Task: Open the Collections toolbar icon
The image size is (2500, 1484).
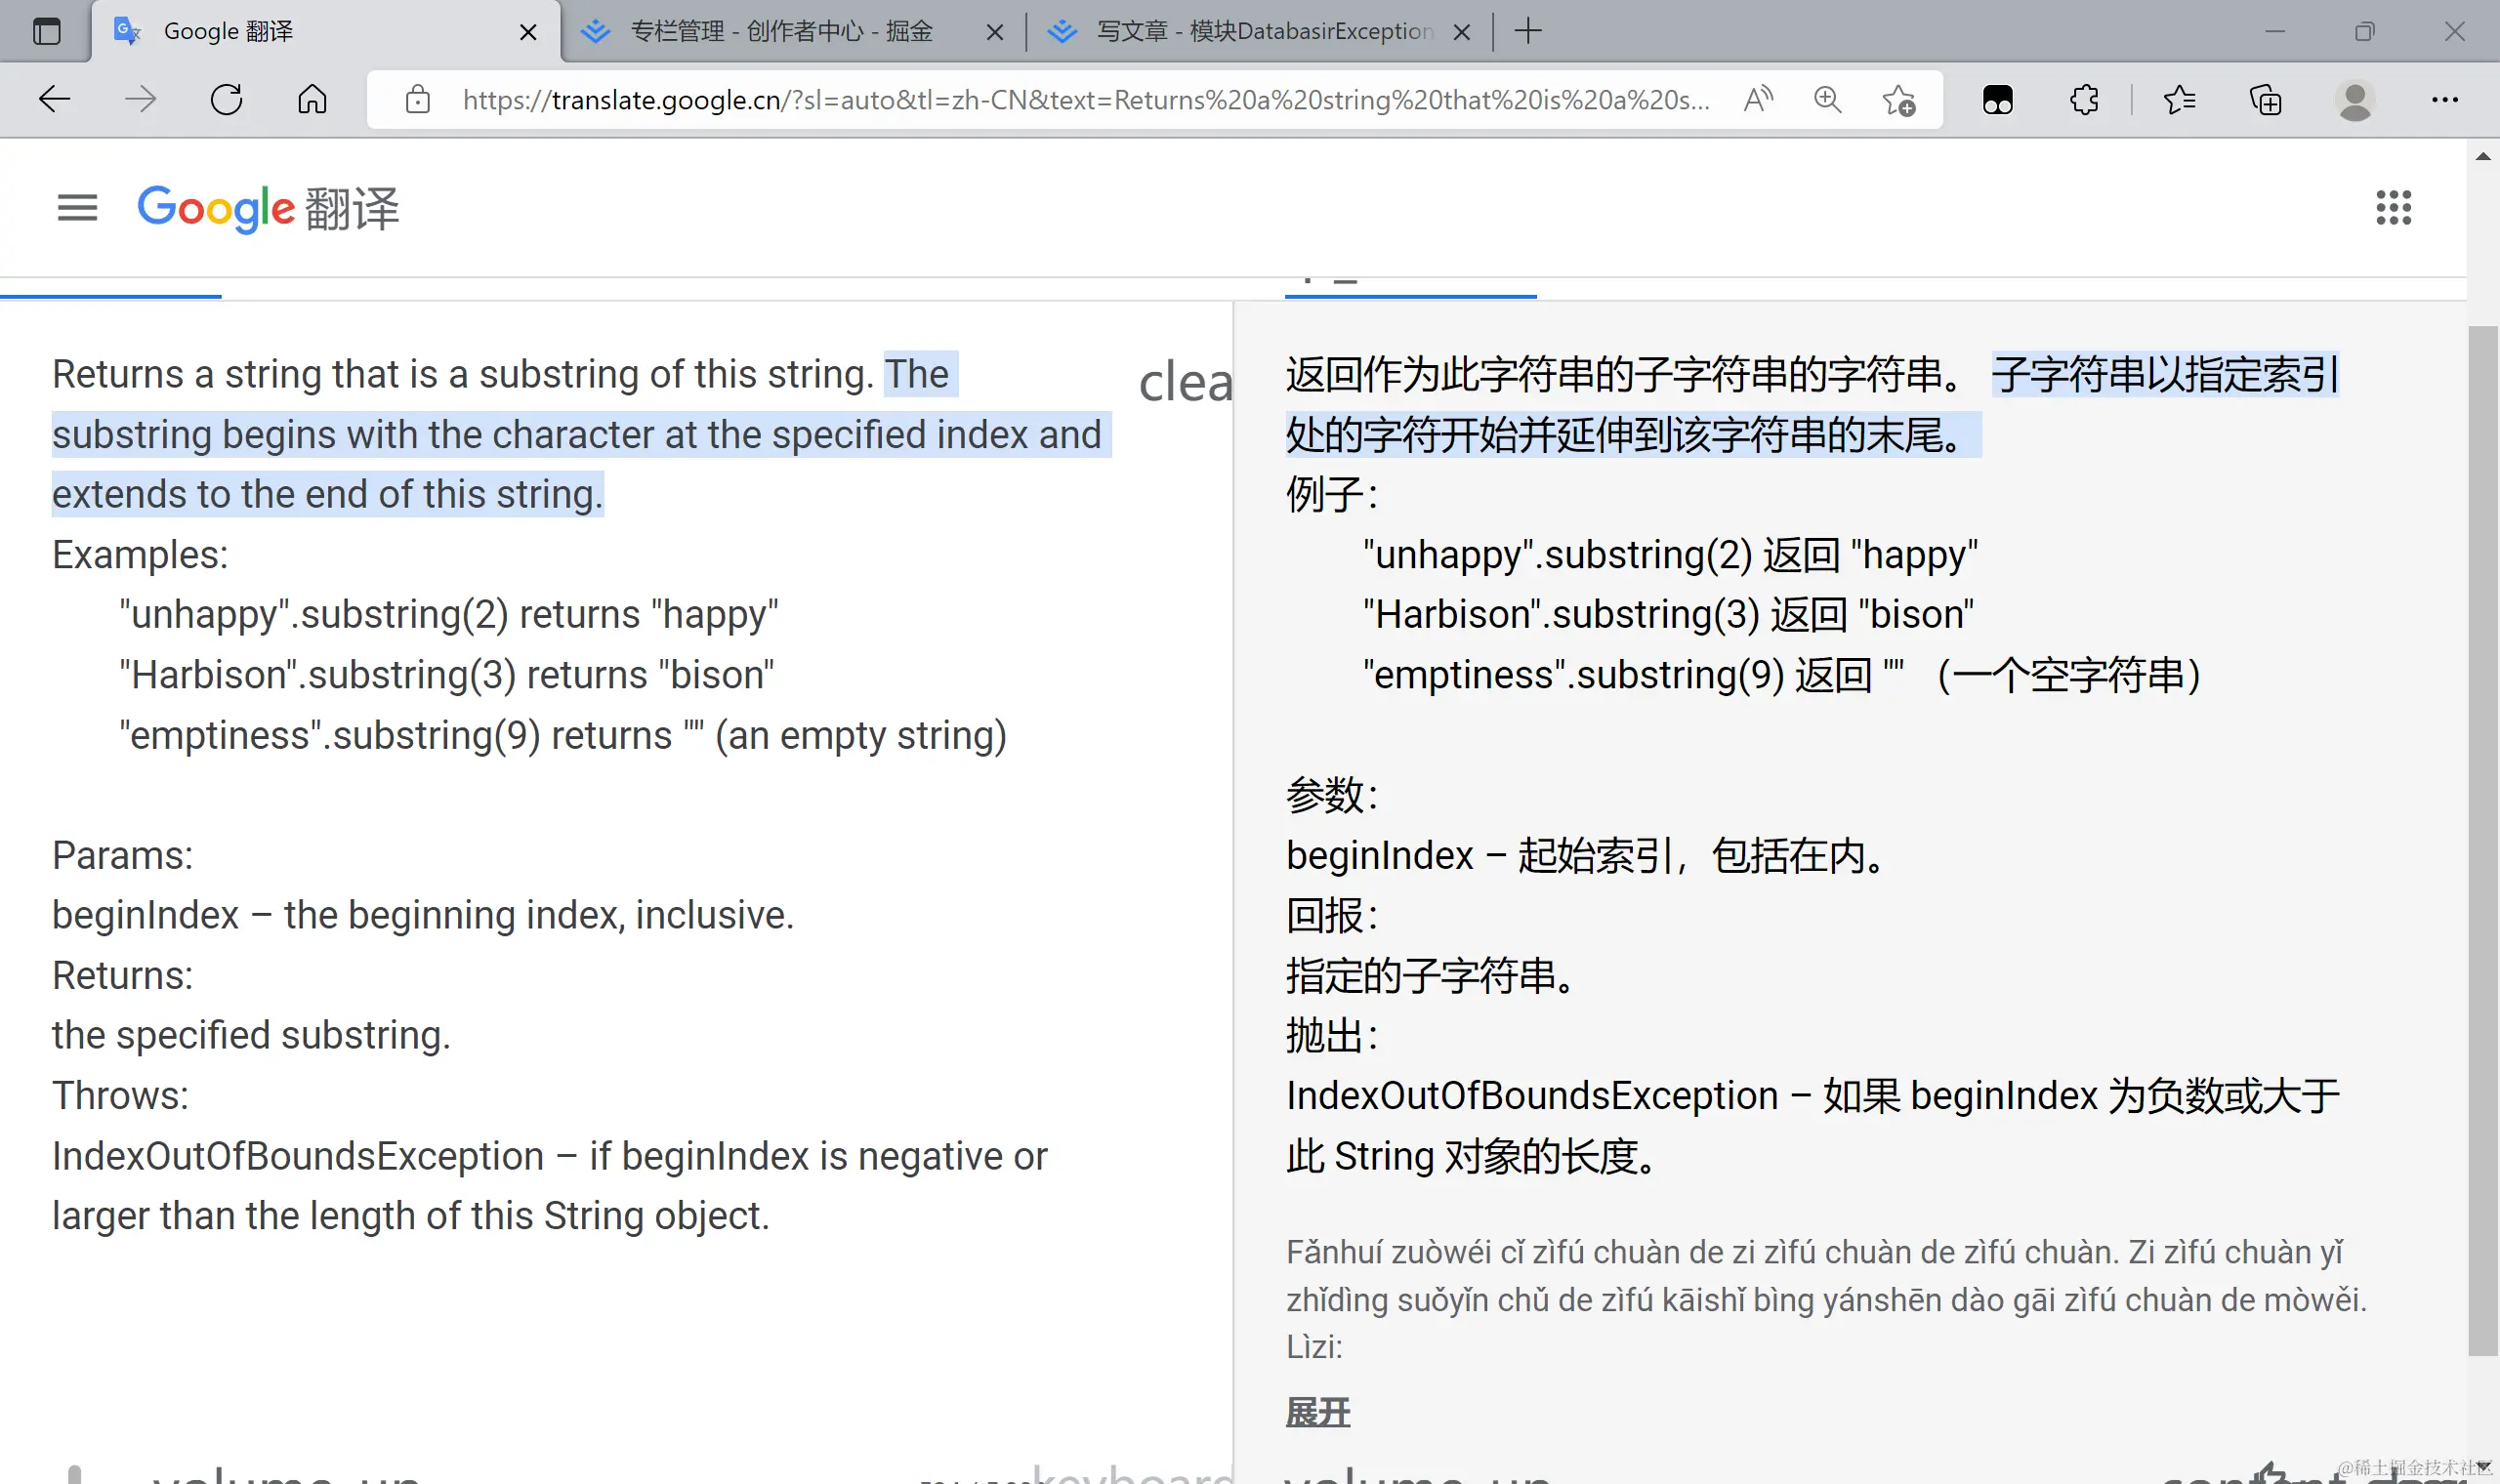Action: (x=2265, y=100)
